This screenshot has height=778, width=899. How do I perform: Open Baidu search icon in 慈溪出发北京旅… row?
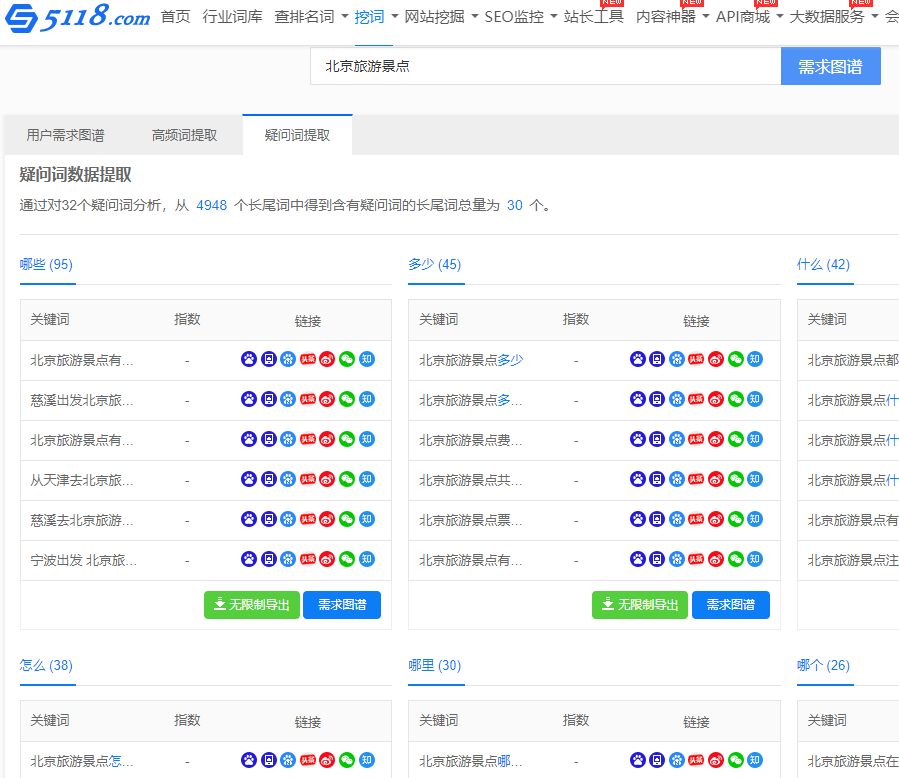coord(249,399)
